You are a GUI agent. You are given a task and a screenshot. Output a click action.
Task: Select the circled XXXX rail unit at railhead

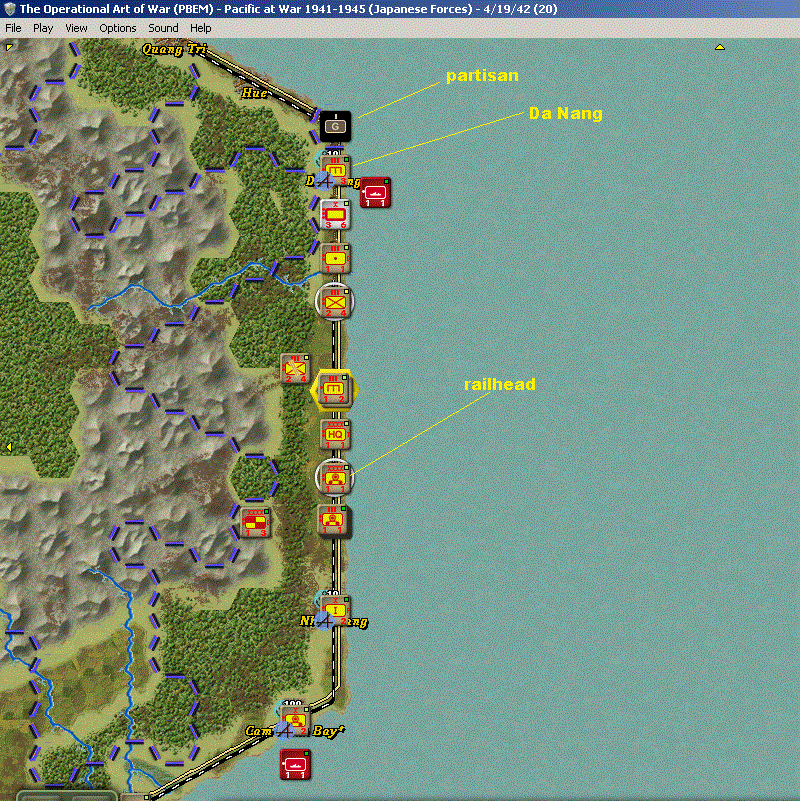(335, 478)
